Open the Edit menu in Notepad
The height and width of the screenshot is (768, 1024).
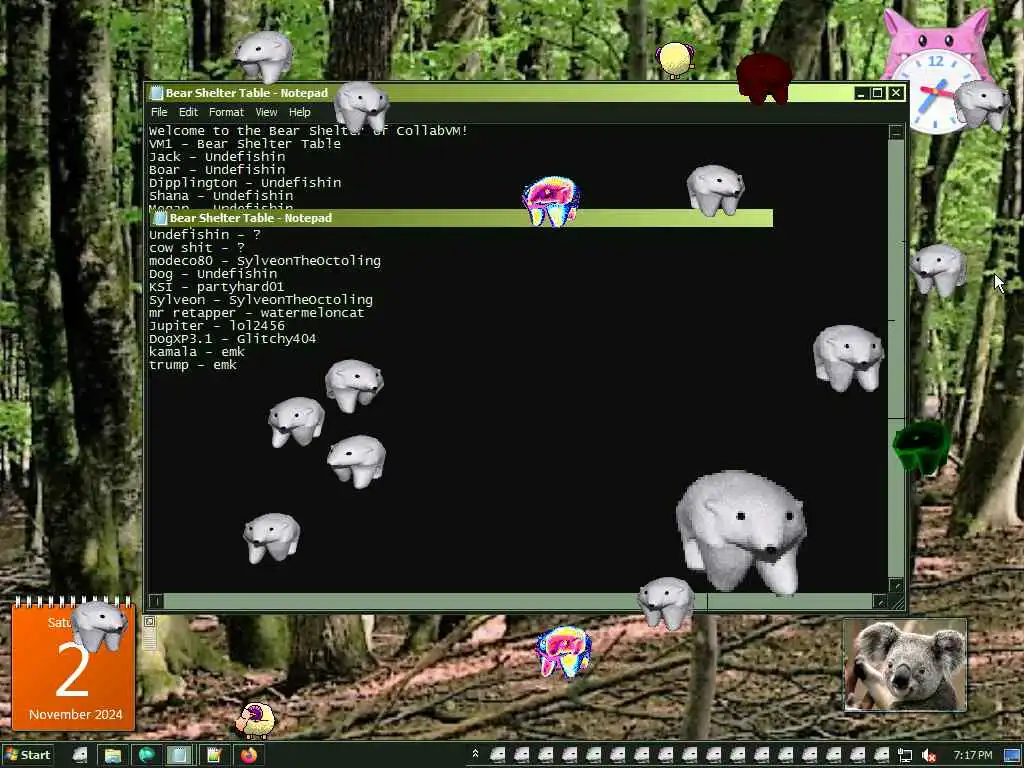(x=188, y=112)
